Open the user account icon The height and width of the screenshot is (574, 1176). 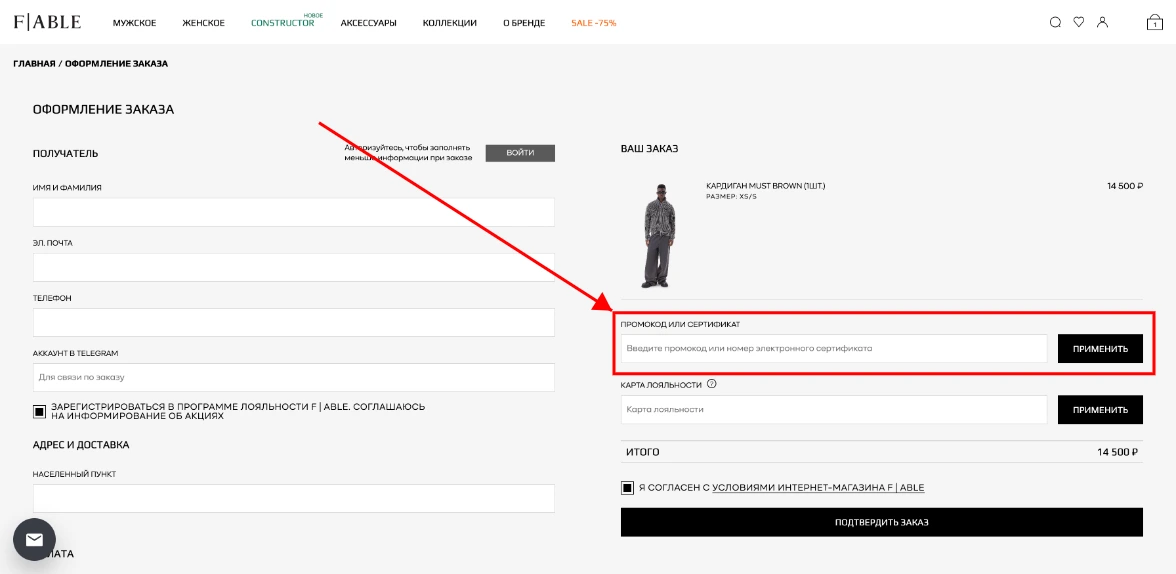[1103, 22]
